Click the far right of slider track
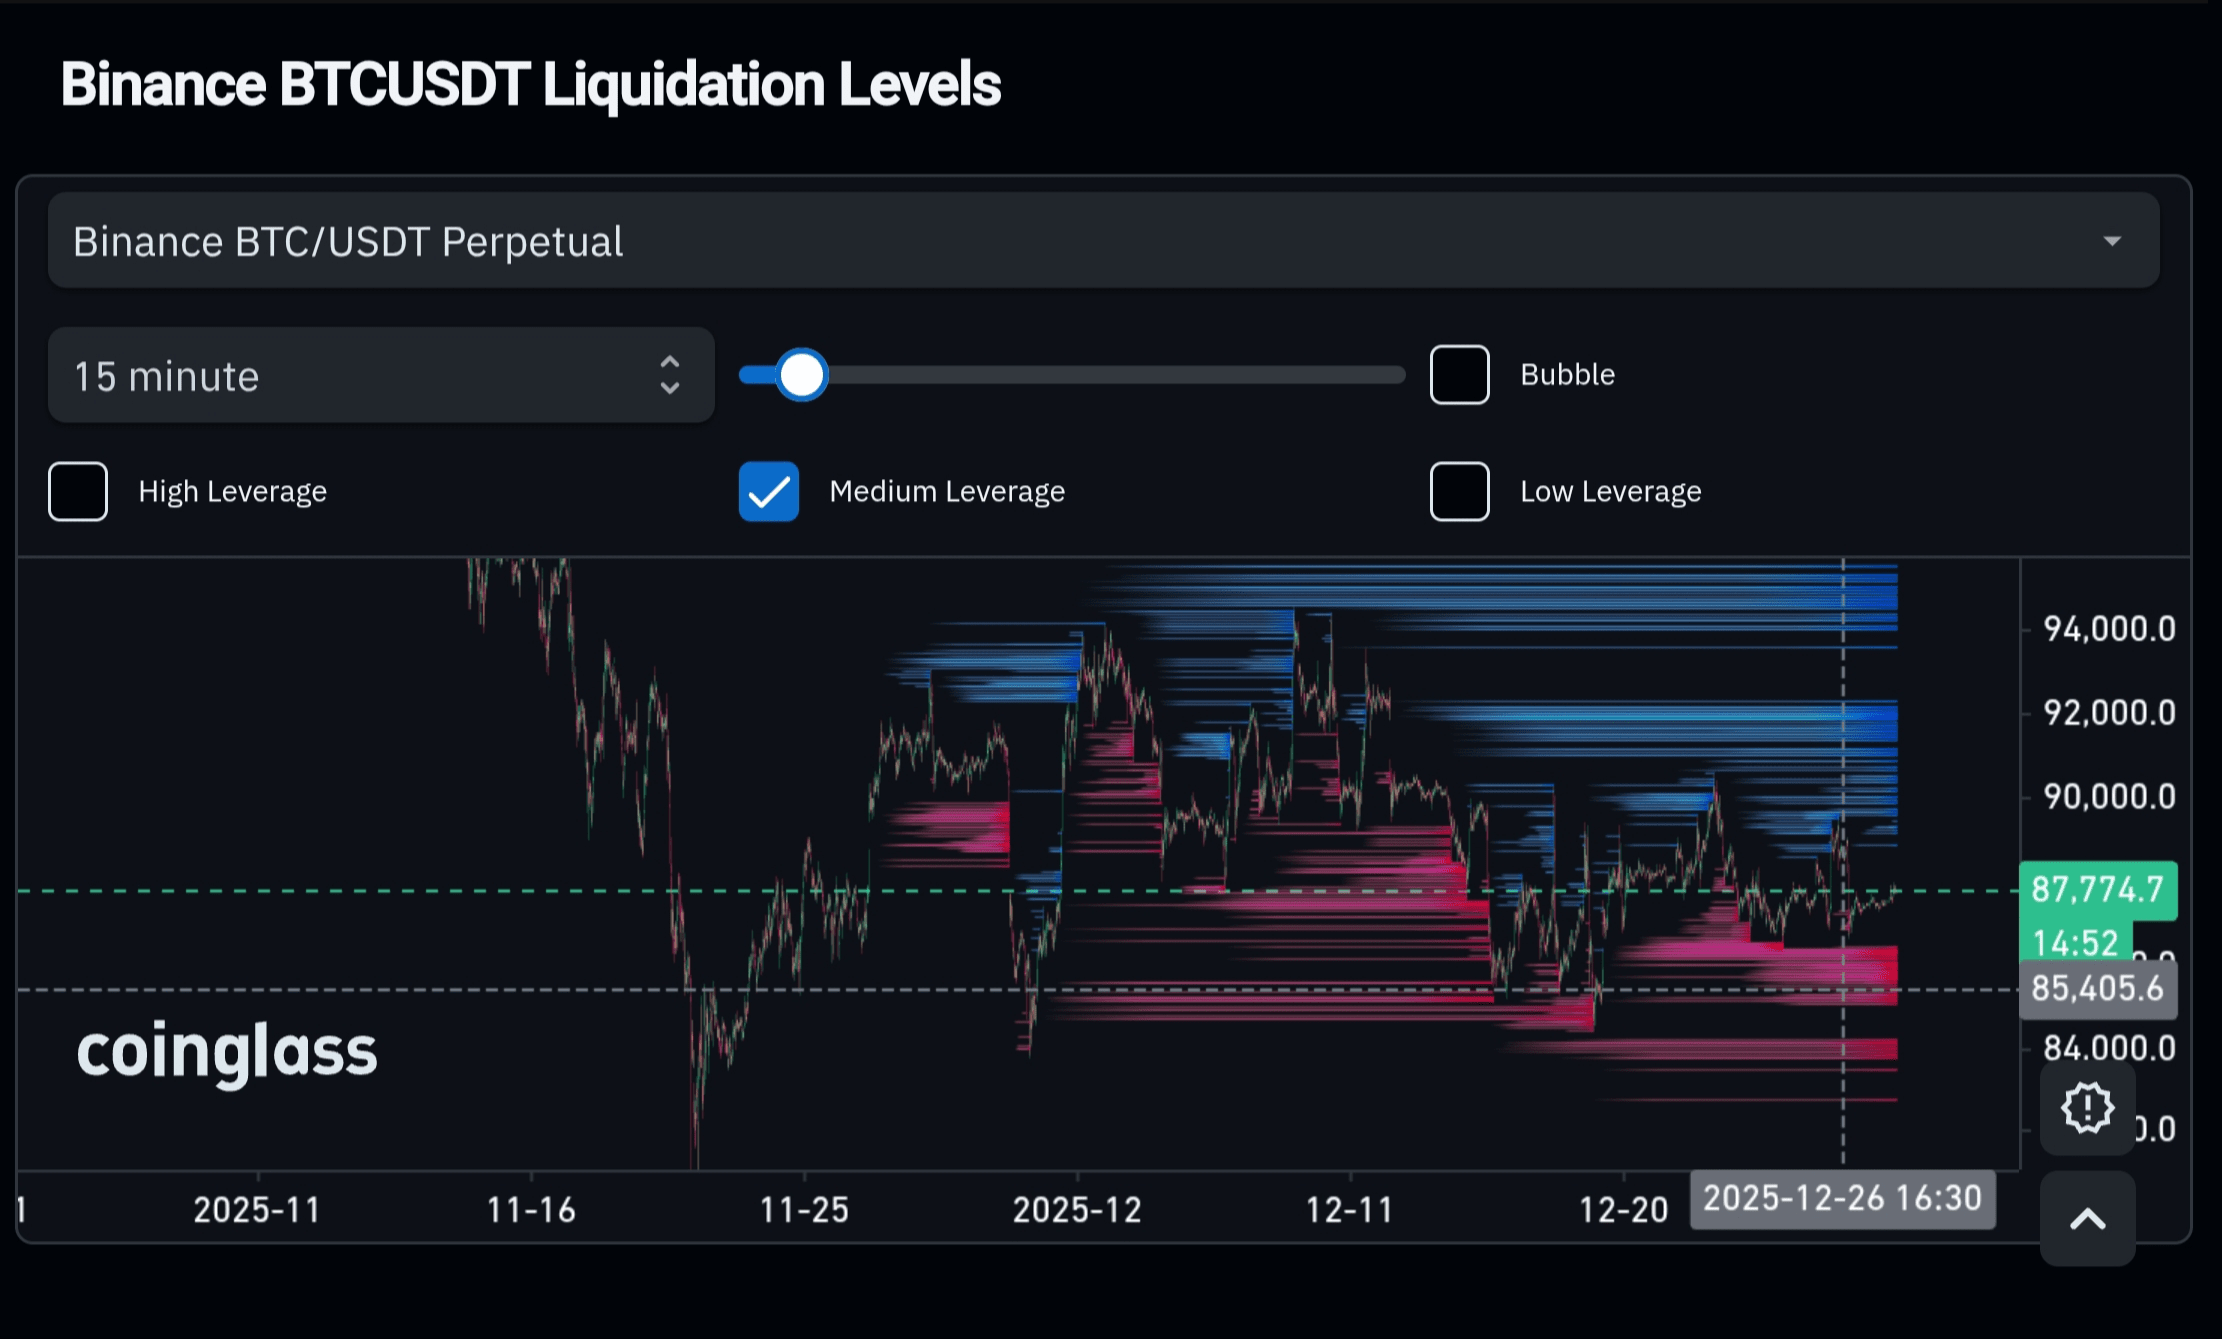 coord(1395,375)
